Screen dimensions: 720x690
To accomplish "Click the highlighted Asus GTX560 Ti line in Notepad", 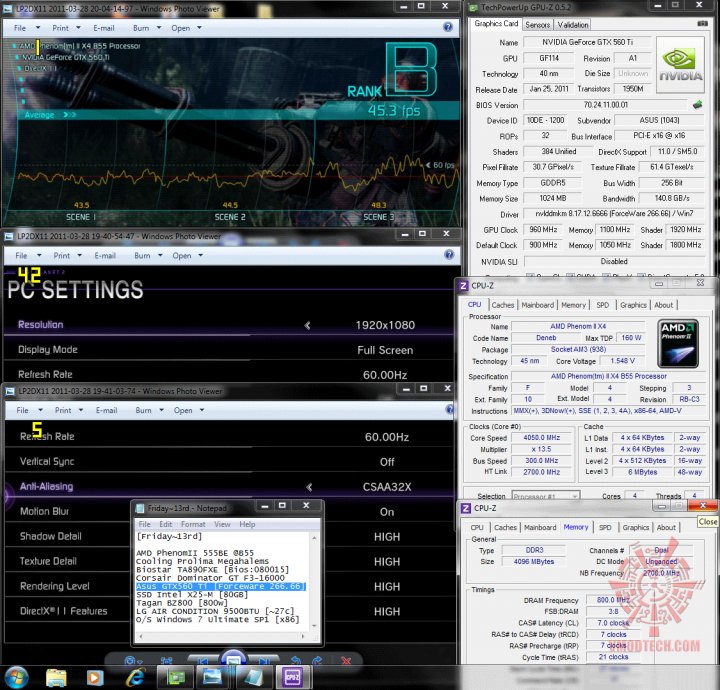I will point(220,586).
